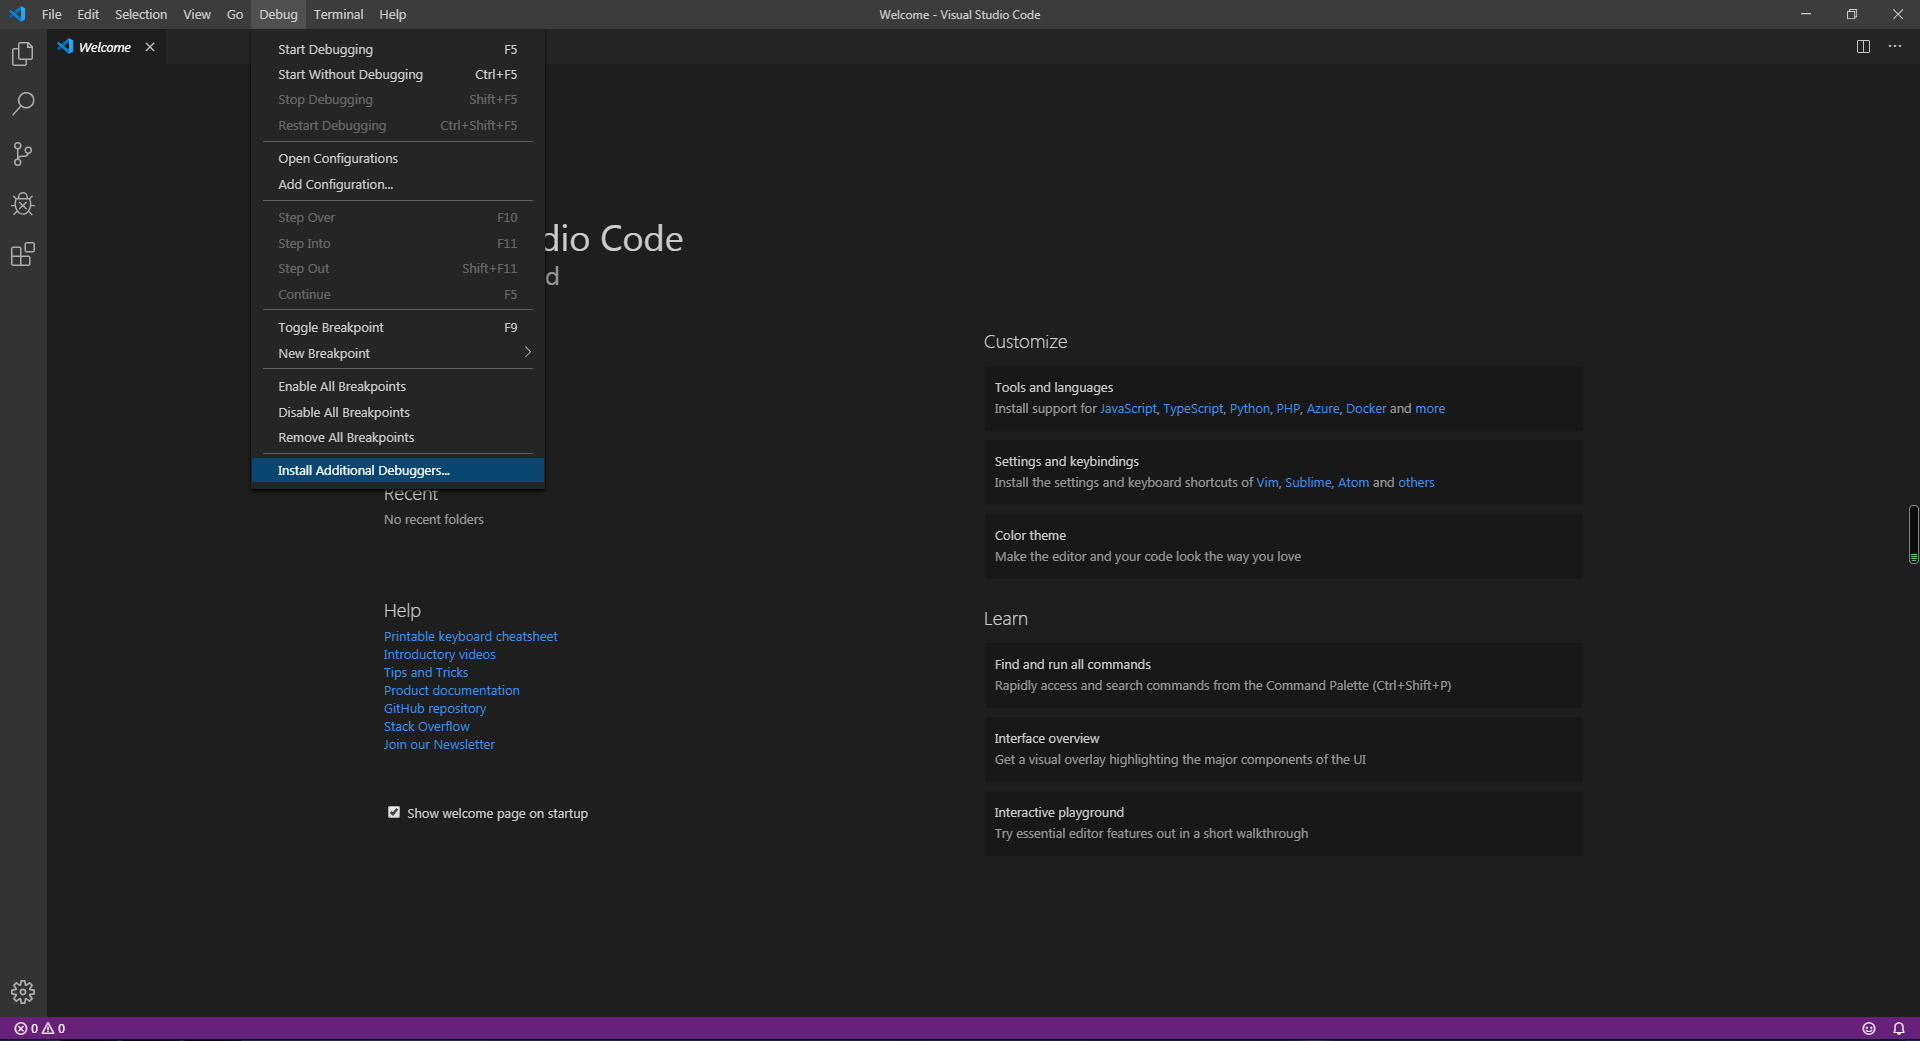Open the Help menu
This screenshot has width=1920, height=1041.
pos(393,14)
